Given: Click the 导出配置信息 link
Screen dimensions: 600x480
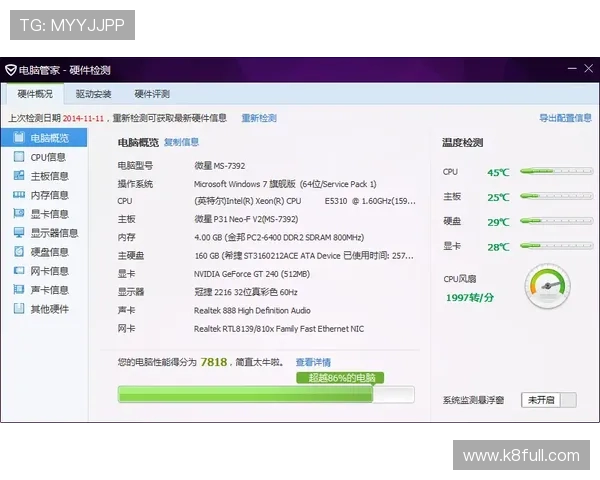Looking at the screenshot, I should (565, 118).
